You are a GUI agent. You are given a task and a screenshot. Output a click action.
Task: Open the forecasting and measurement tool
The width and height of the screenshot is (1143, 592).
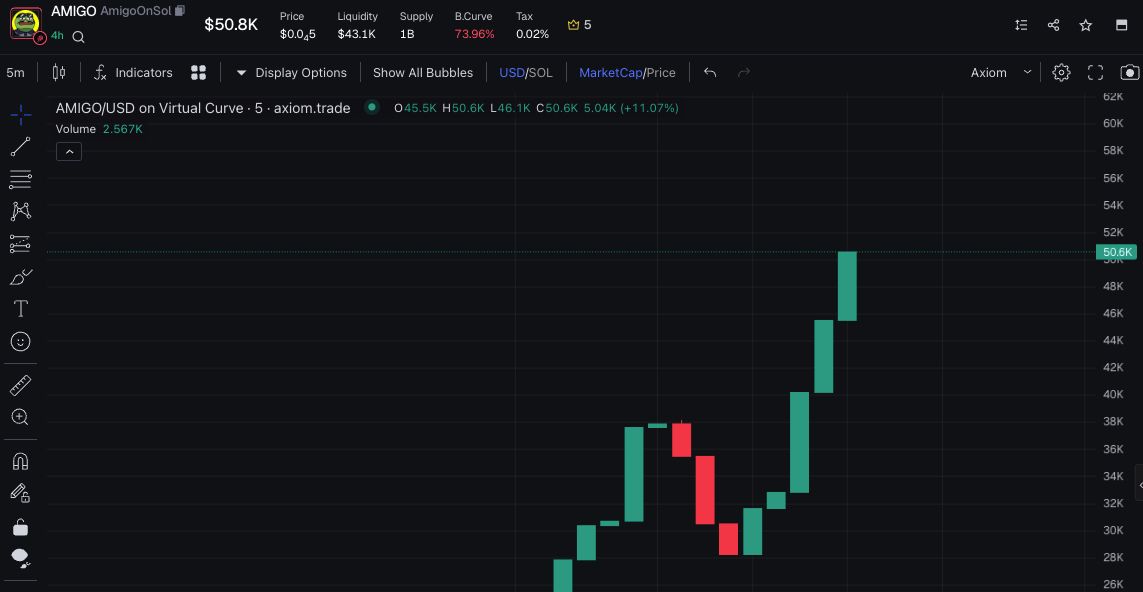click(20, 244)
